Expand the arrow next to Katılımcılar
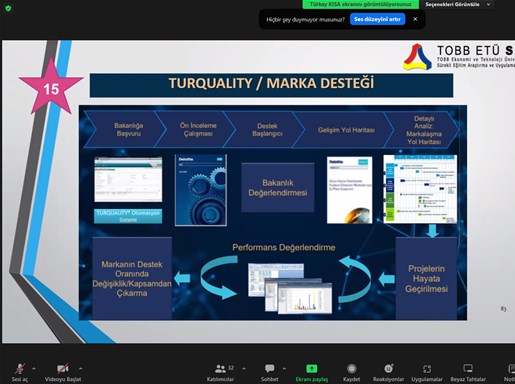Image resolution: width=515 pixels, height=384 pixels. coord(244,369)
